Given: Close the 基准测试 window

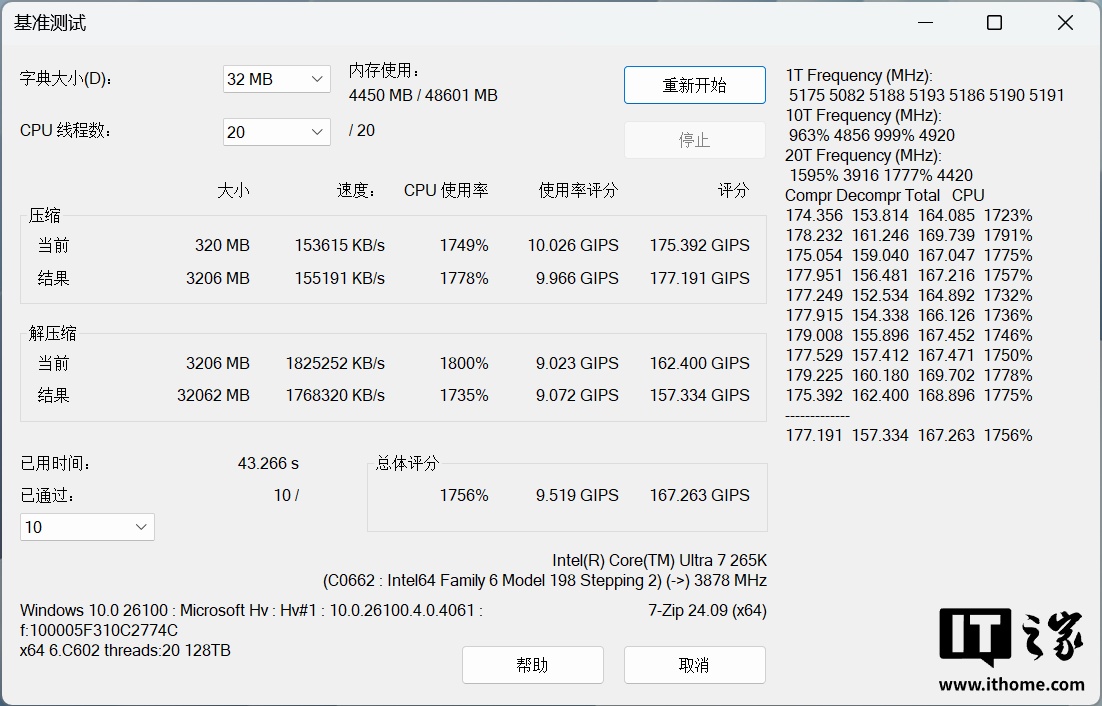Looking at the screenshot, I should 1065,23.
